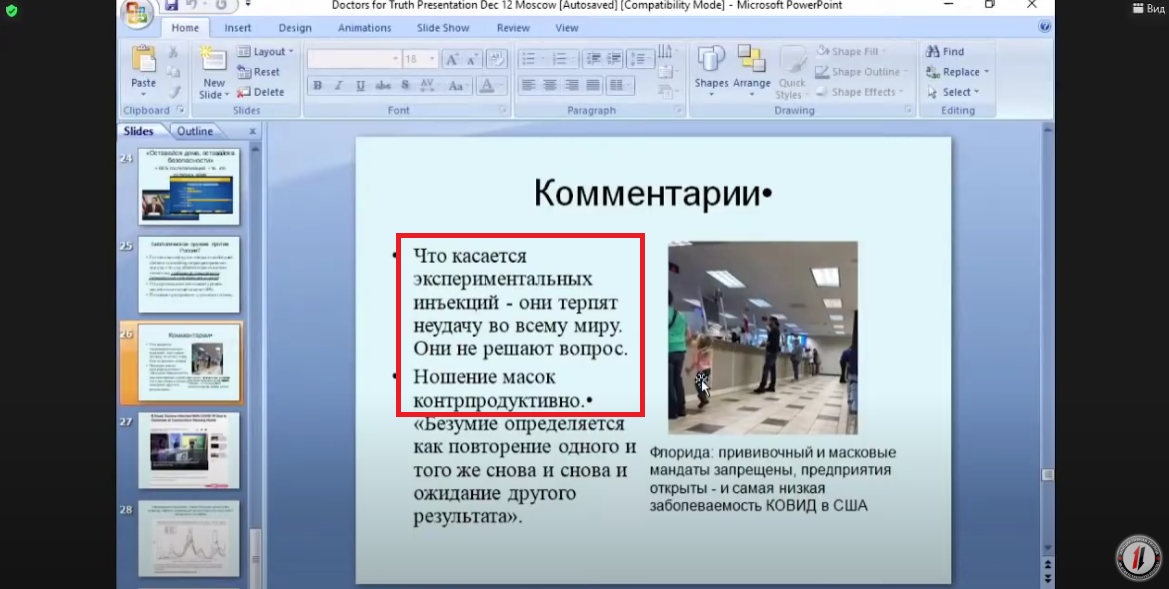Viewport: 1169px width, 589px height.
Task: Open the Office button menu
Action: (x=136, y=14)
